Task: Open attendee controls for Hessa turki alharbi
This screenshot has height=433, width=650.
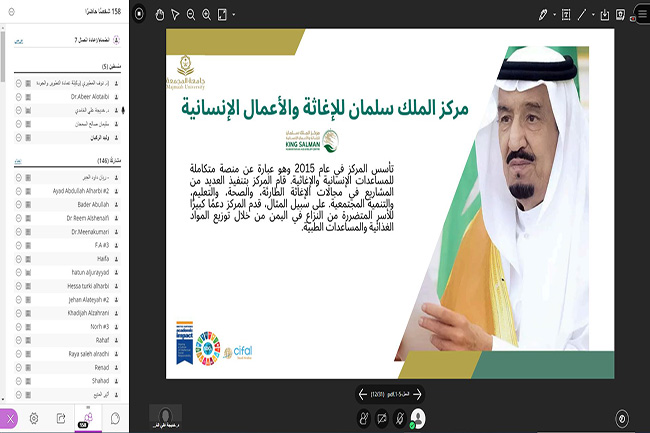Action: click(x=19, y=286)
